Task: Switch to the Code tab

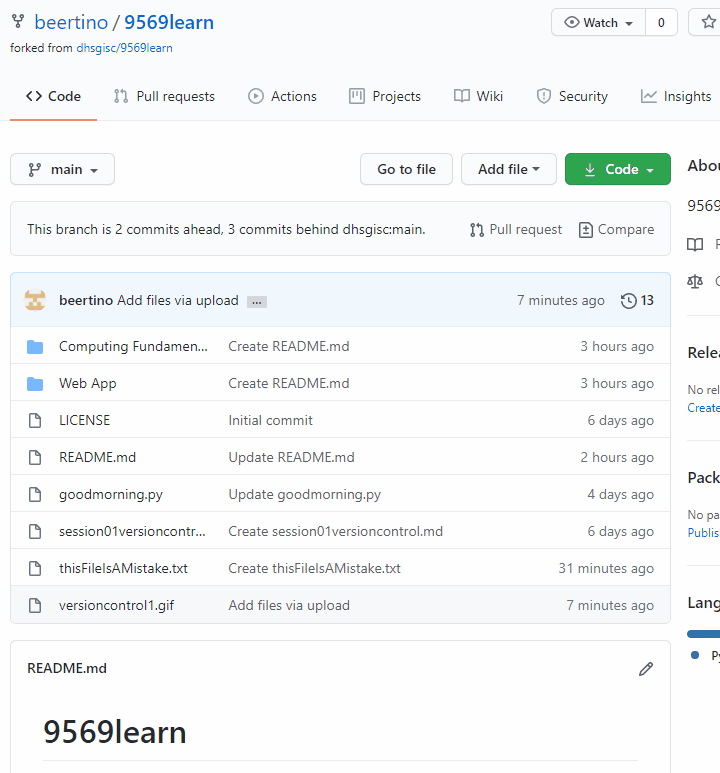Action: click(x=53, y=96)
